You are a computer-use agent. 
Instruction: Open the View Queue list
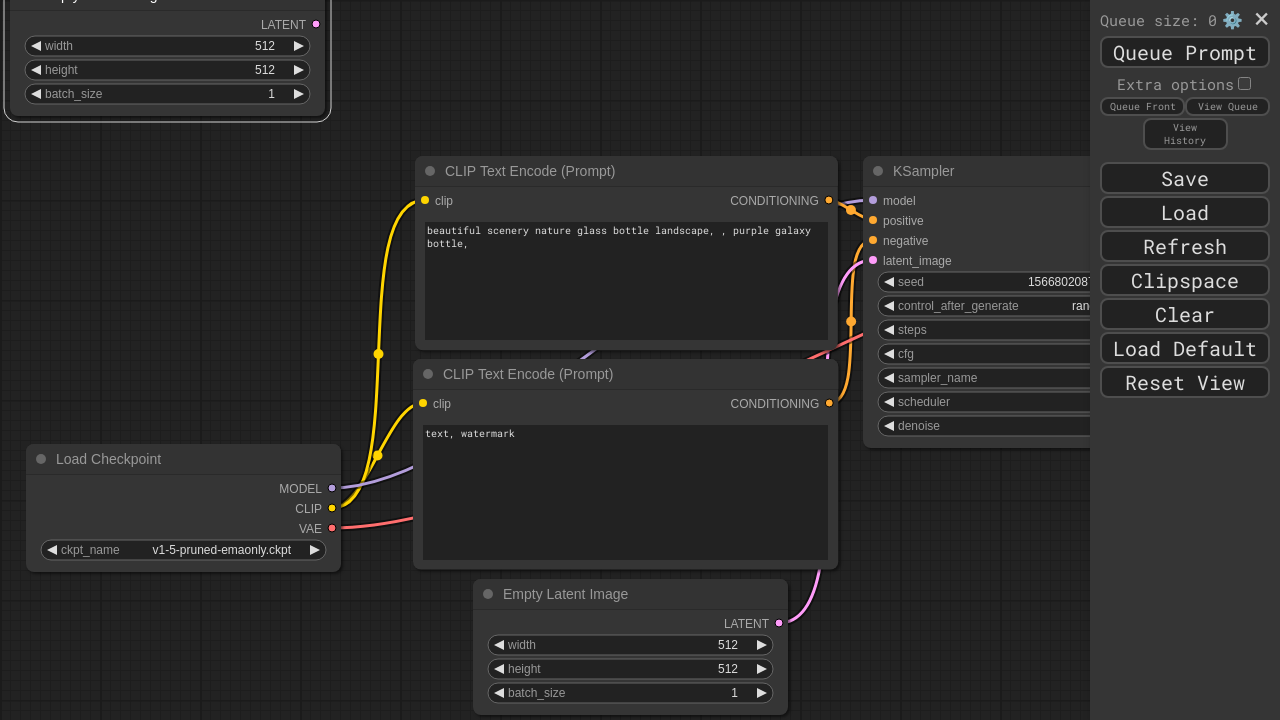pos(1227,107)
